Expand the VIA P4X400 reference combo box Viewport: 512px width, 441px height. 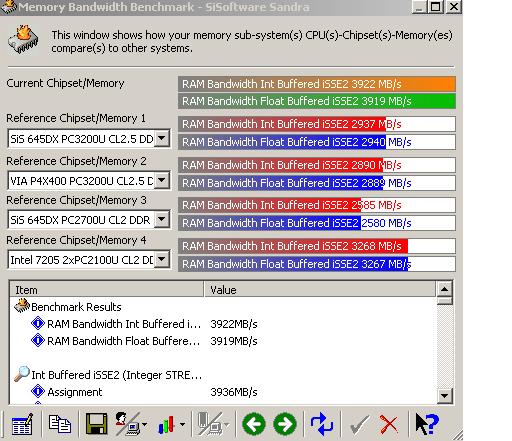pyautogui.click(x=162, y=180)
